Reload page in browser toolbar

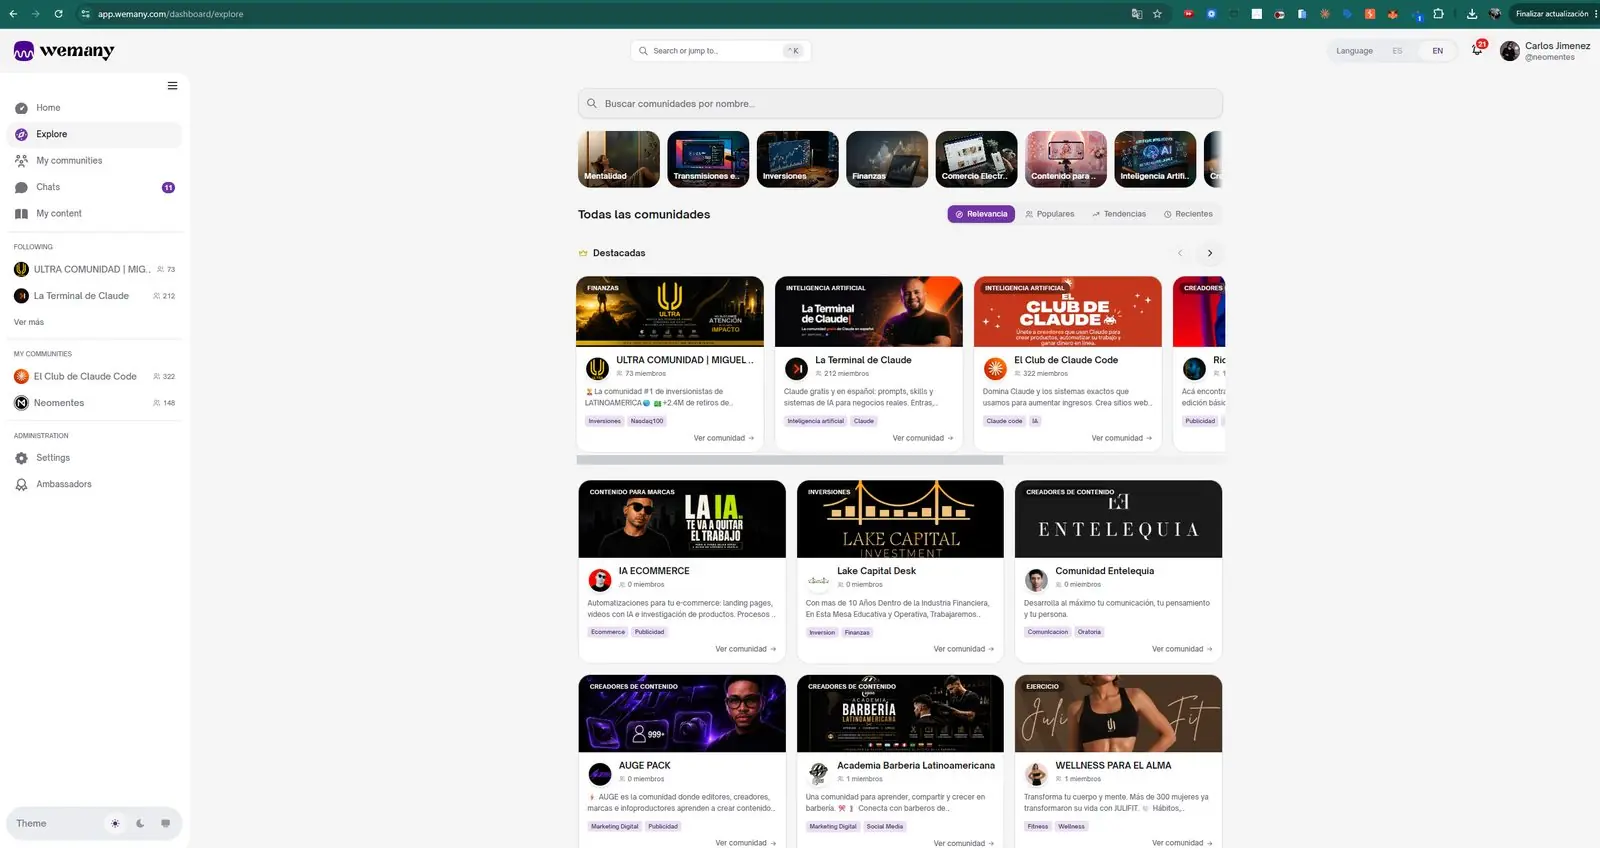click(x=58, y=14)
